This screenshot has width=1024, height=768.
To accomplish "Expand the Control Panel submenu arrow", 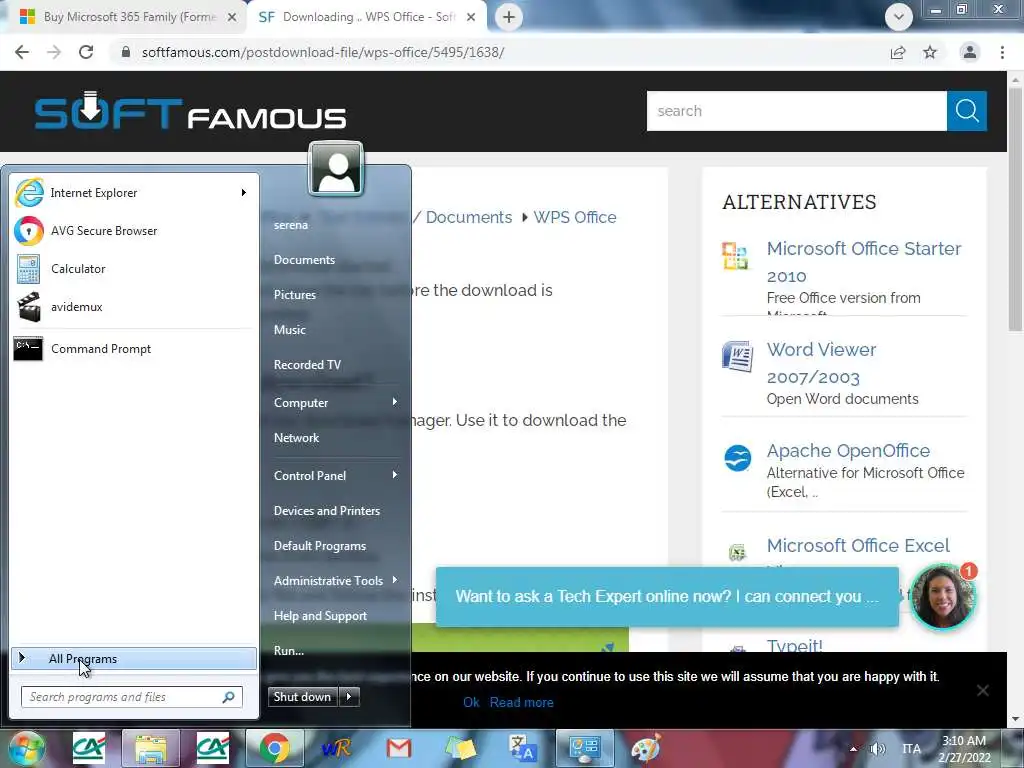I will click(x=394, y=475).
